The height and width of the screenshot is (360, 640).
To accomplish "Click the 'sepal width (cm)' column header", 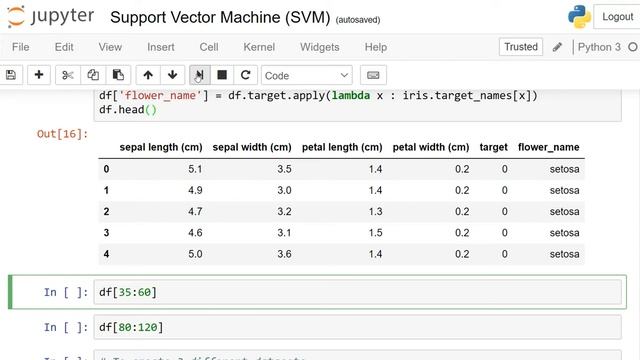I will [x=252, y=147].
